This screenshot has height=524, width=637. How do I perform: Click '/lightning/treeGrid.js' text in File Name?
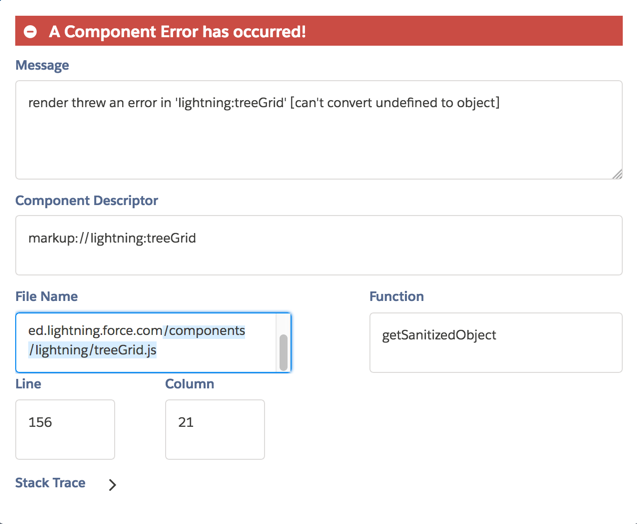[x=93, y=350]
